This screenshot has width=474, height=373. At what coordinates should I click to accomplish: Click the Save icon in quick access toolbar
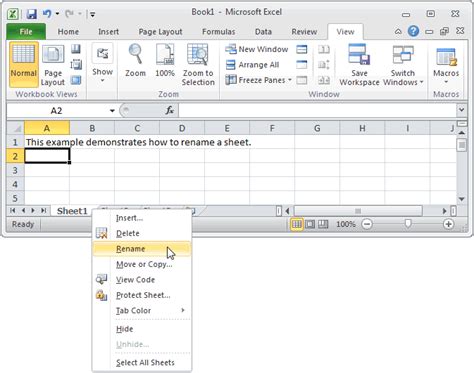click(x=32, y=14)
